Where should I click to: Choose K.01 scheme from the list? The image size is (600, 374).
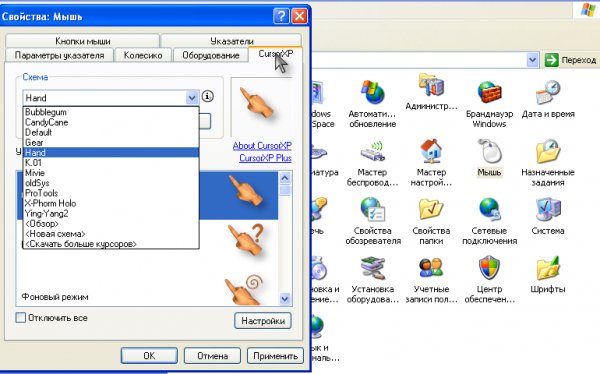tap(111, 163)
